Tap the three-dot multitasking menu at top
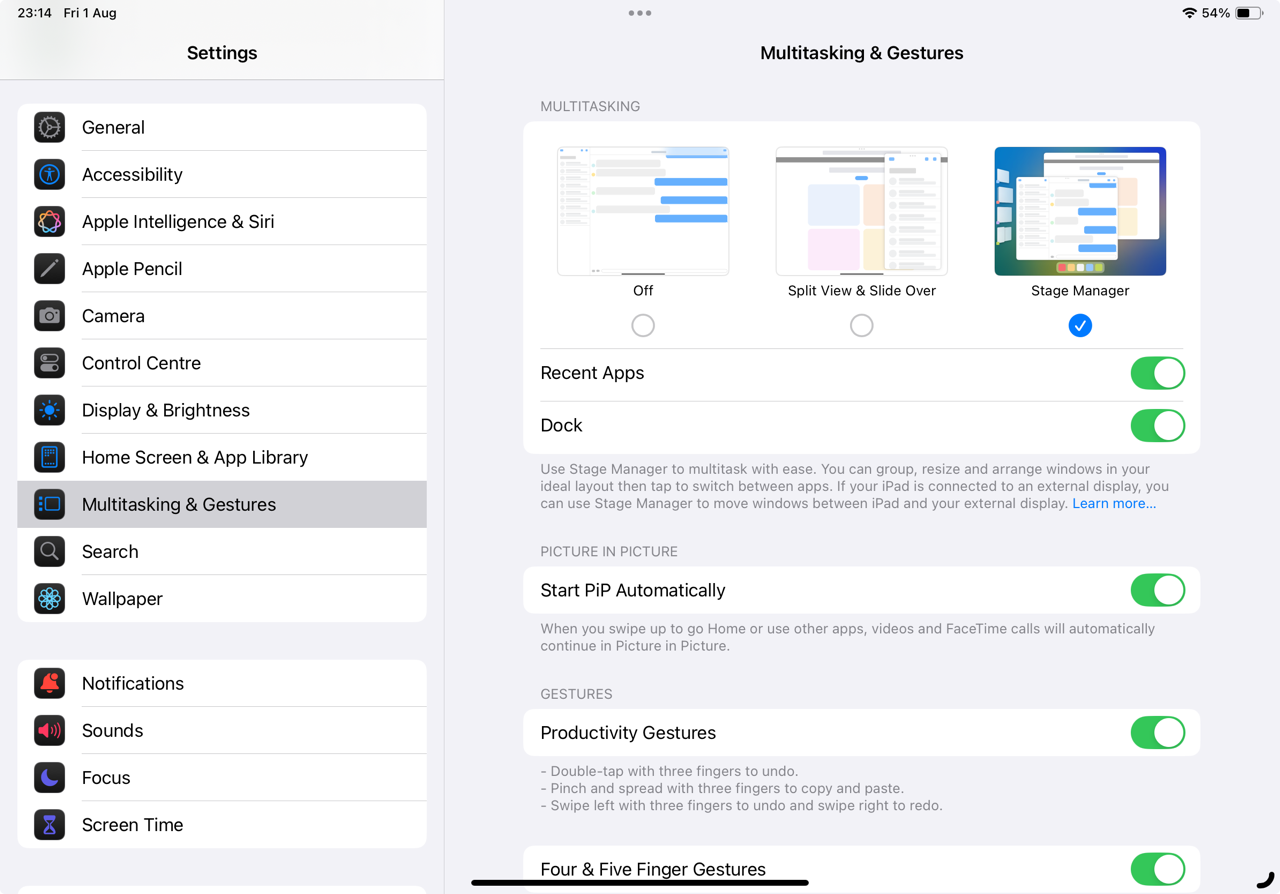The height and width of the screenshot is (894, 1280). 640,13
